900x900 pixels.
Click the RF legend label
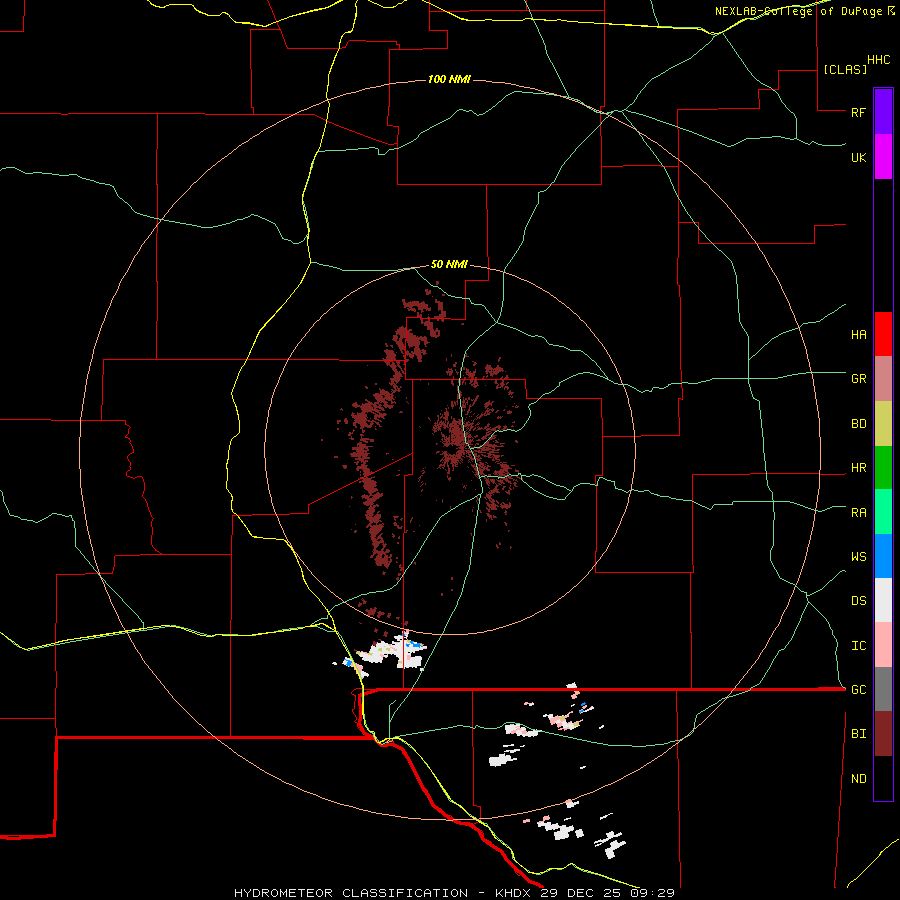(x=858, y=112)
